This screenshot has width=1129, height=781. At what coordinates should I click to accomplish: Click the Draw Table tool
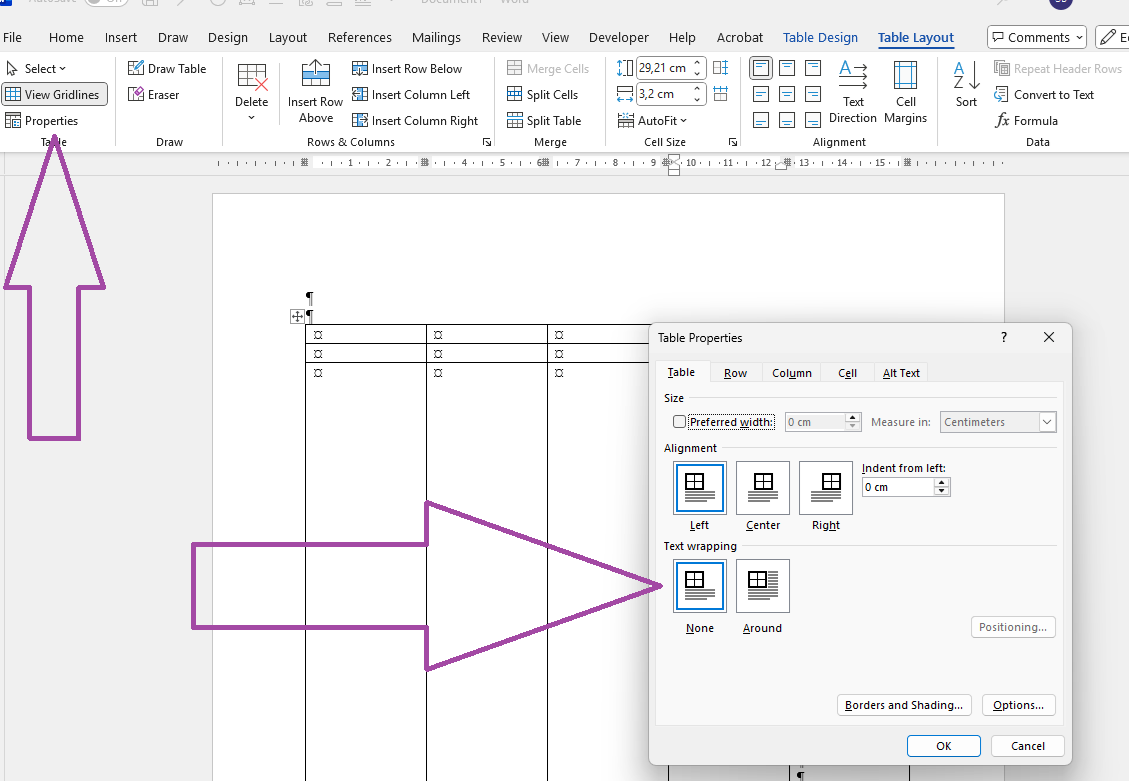[167, 68]
